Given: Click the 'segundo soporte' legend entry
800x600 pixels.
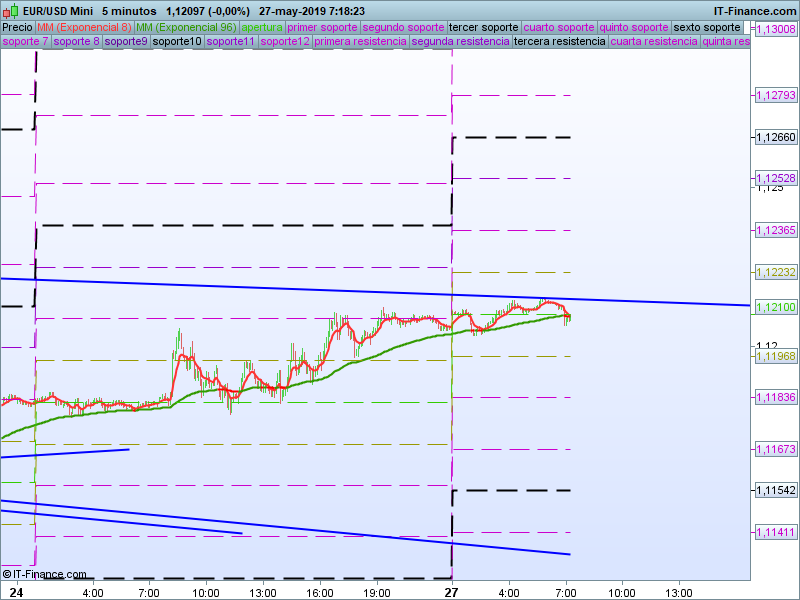Looking at the screenshot, I should coord(403,27).
